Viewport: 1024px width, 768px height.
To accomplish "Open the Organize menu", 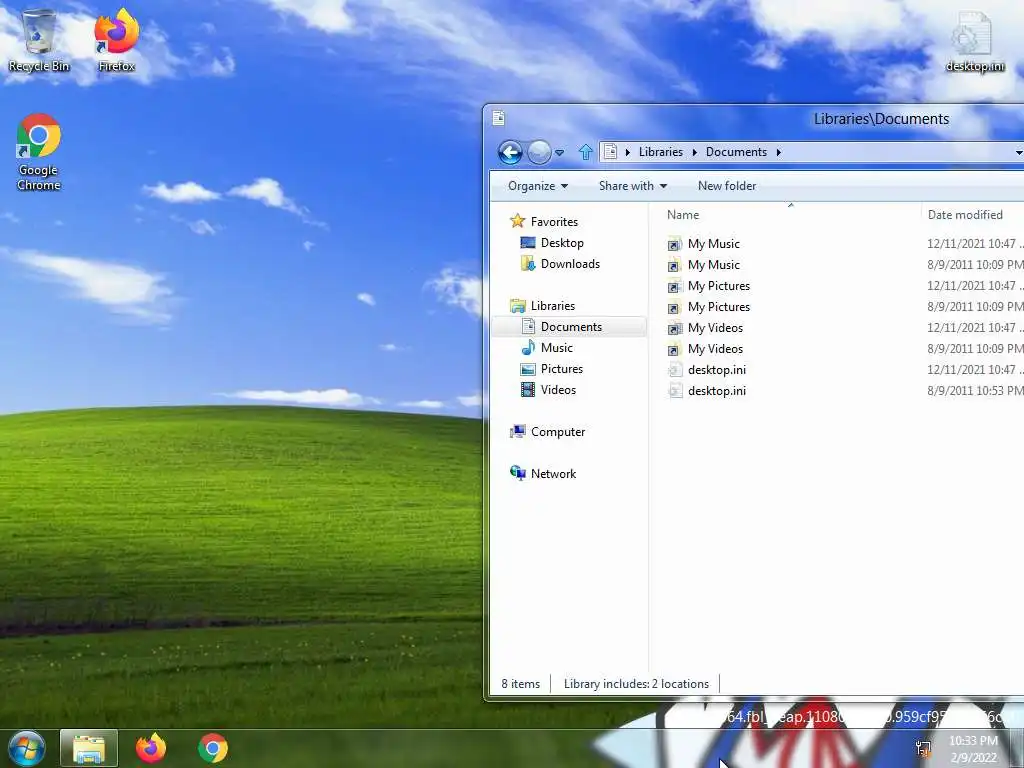I will (537, 186).
